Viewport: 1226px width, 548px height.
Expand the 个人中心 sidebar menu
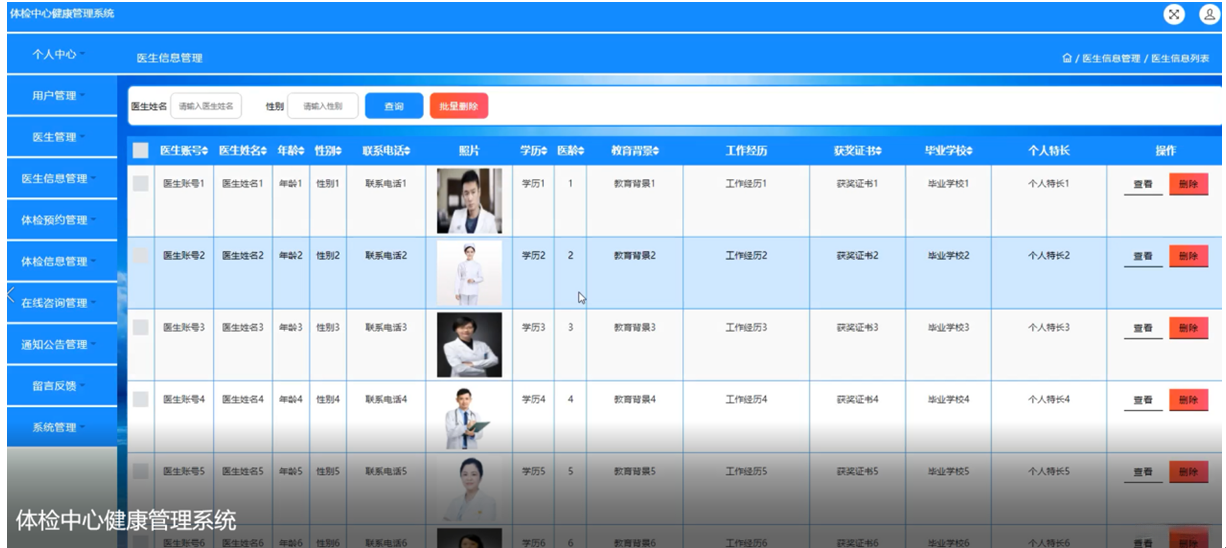point(60,54)
